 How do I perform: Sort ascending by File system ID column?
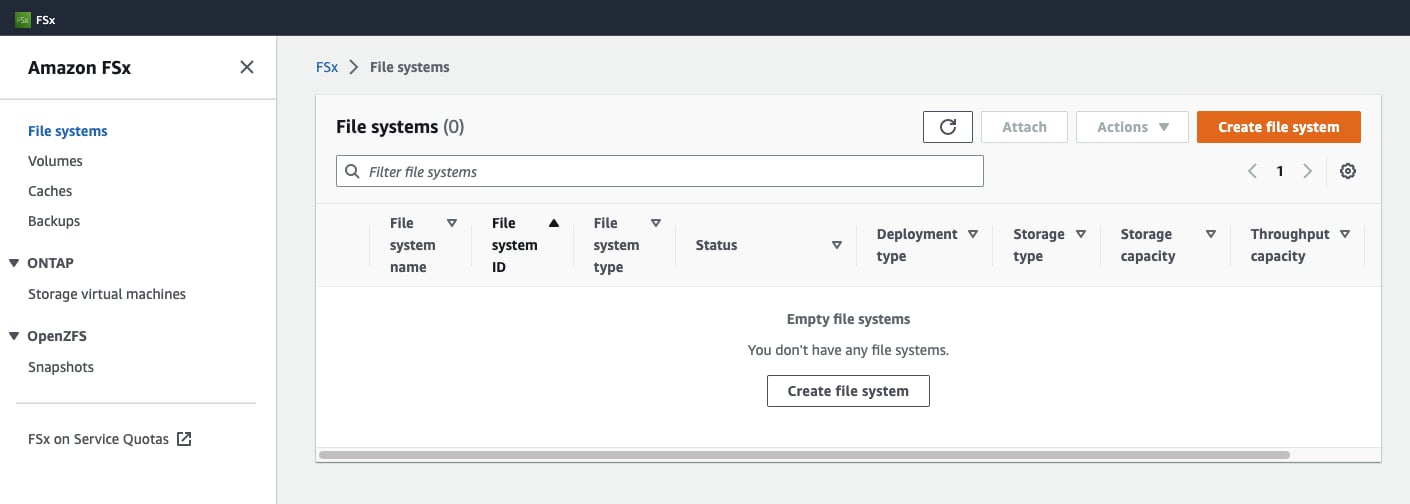tap(554, 223)
